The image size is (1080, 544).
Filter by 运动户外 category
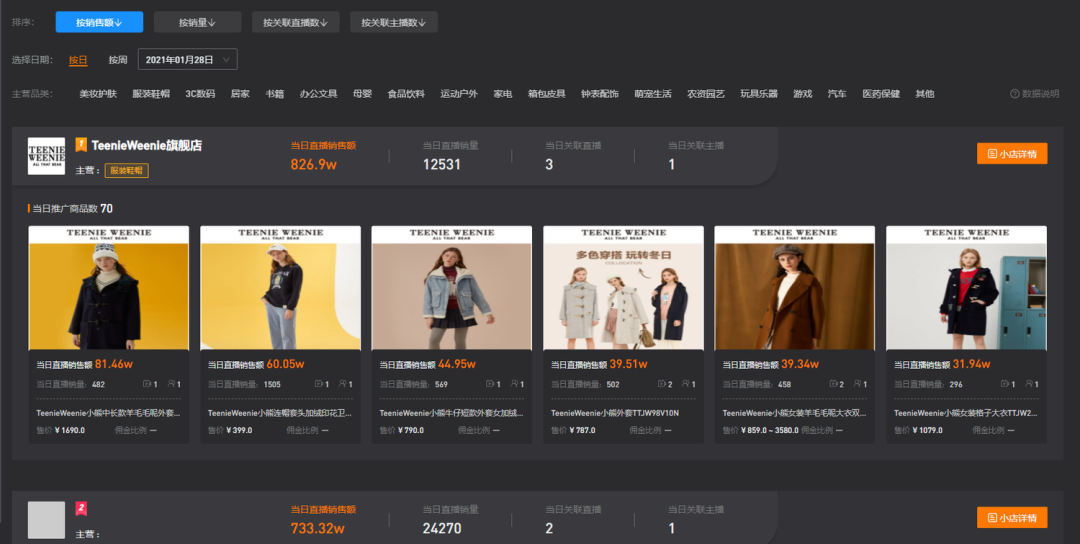pos(459,94)
